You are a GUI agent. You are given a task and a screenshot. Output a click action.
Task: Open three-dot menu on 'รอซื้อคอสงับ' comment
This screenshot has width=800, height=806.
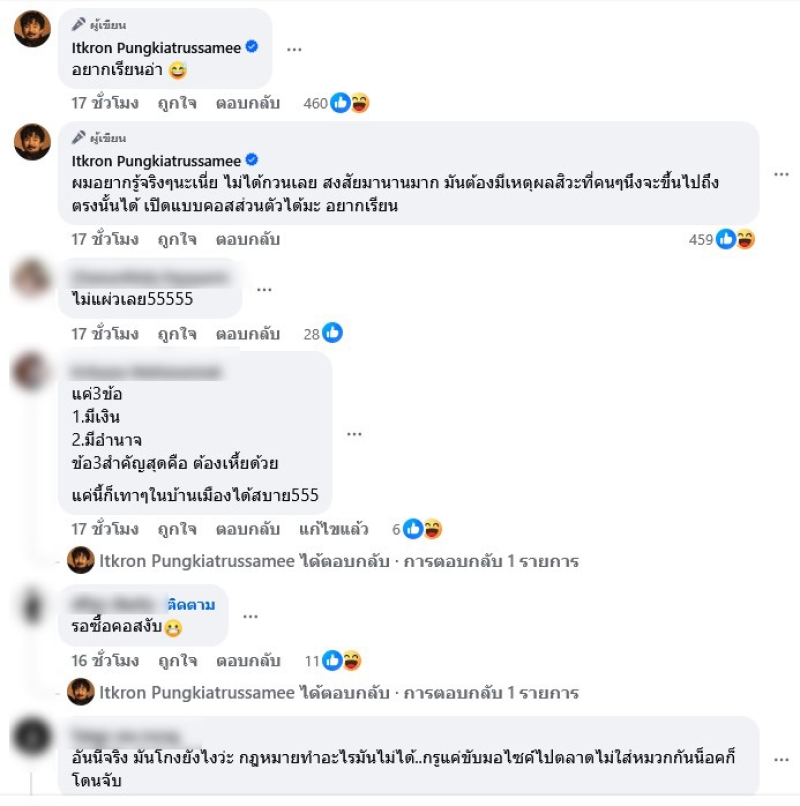[250, 616]
